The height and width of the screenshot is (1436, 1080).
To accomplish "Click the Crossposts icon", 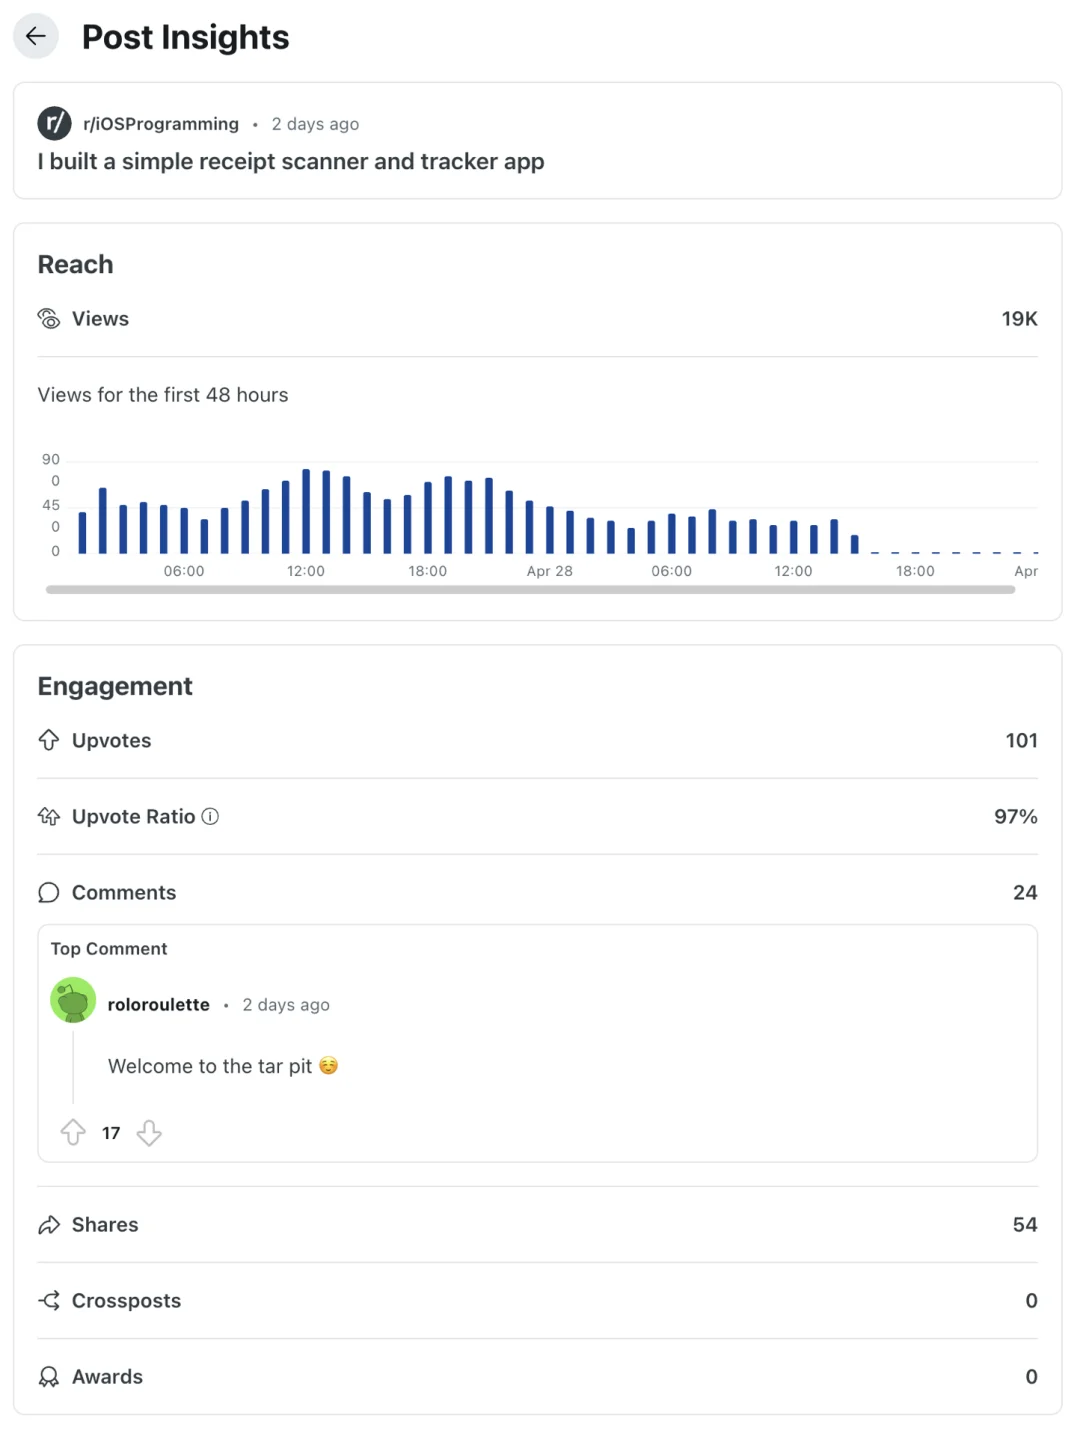I will pos(49,1300).
